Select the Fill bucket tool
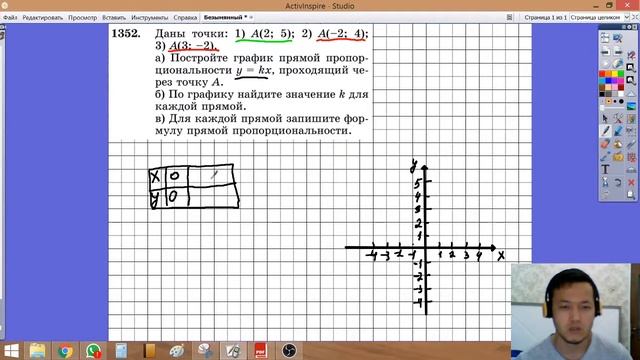640x360 pixels. pyautogui.click(x=618, y=144)
